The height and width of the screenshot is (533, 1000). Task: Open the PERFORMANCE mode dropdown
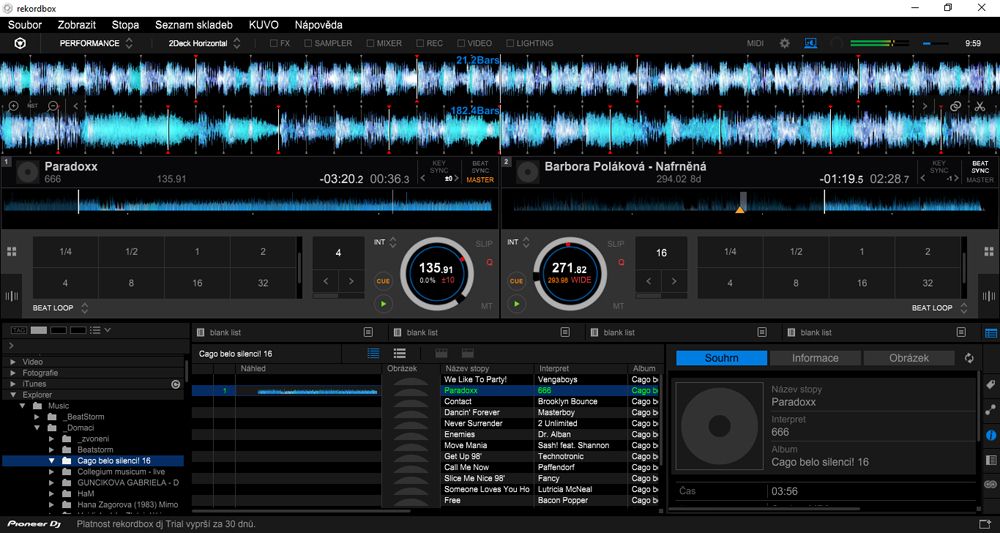(x=95, y=43)
